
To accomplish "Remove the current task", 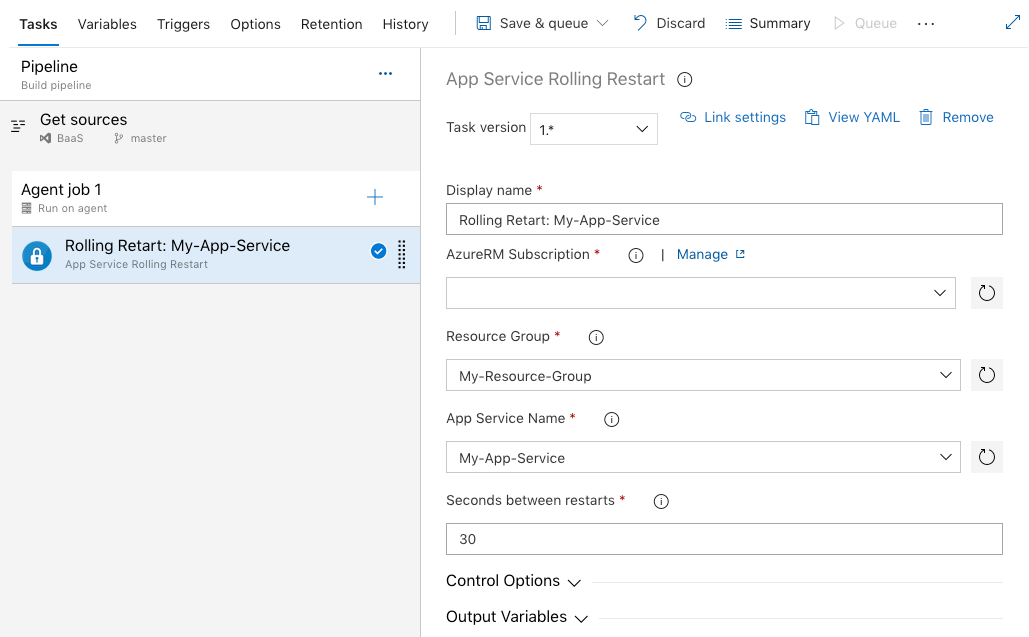I will pos(956,117).
